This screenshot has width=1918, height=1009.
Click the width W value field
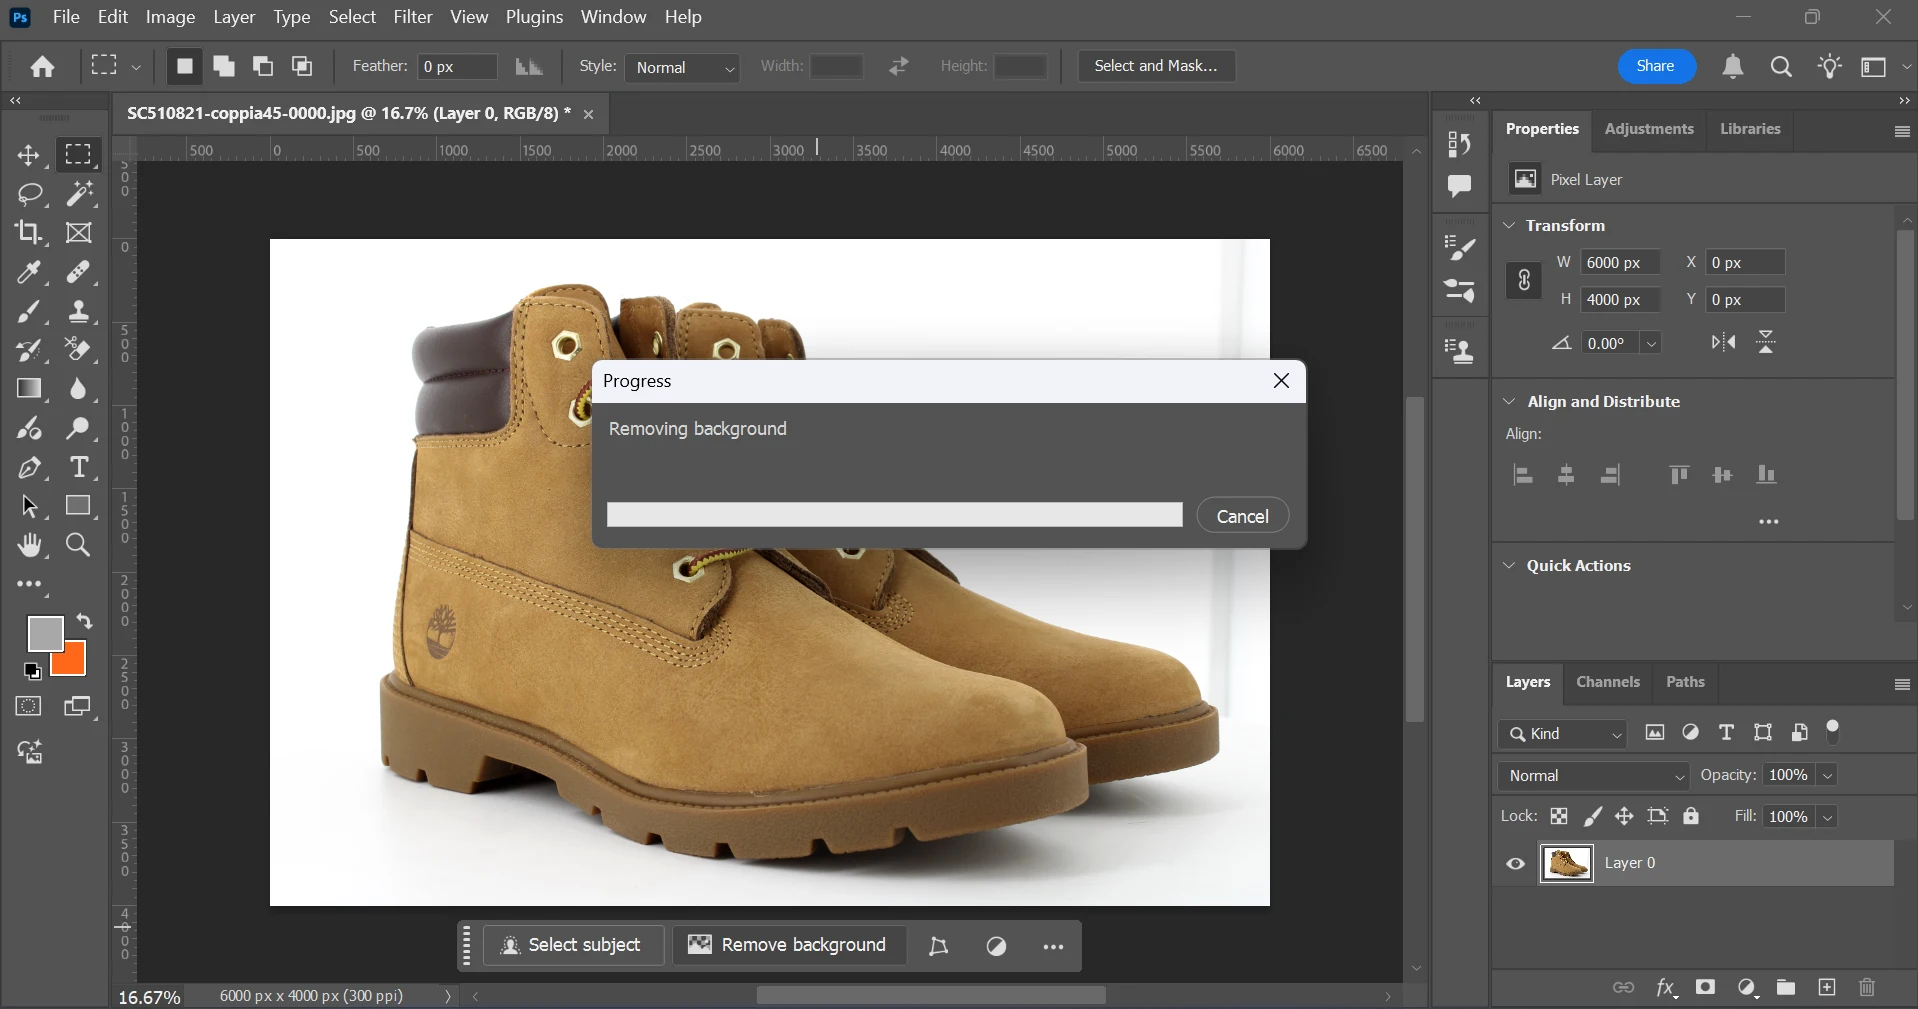pyautogui.click(x=1620, y=263)
